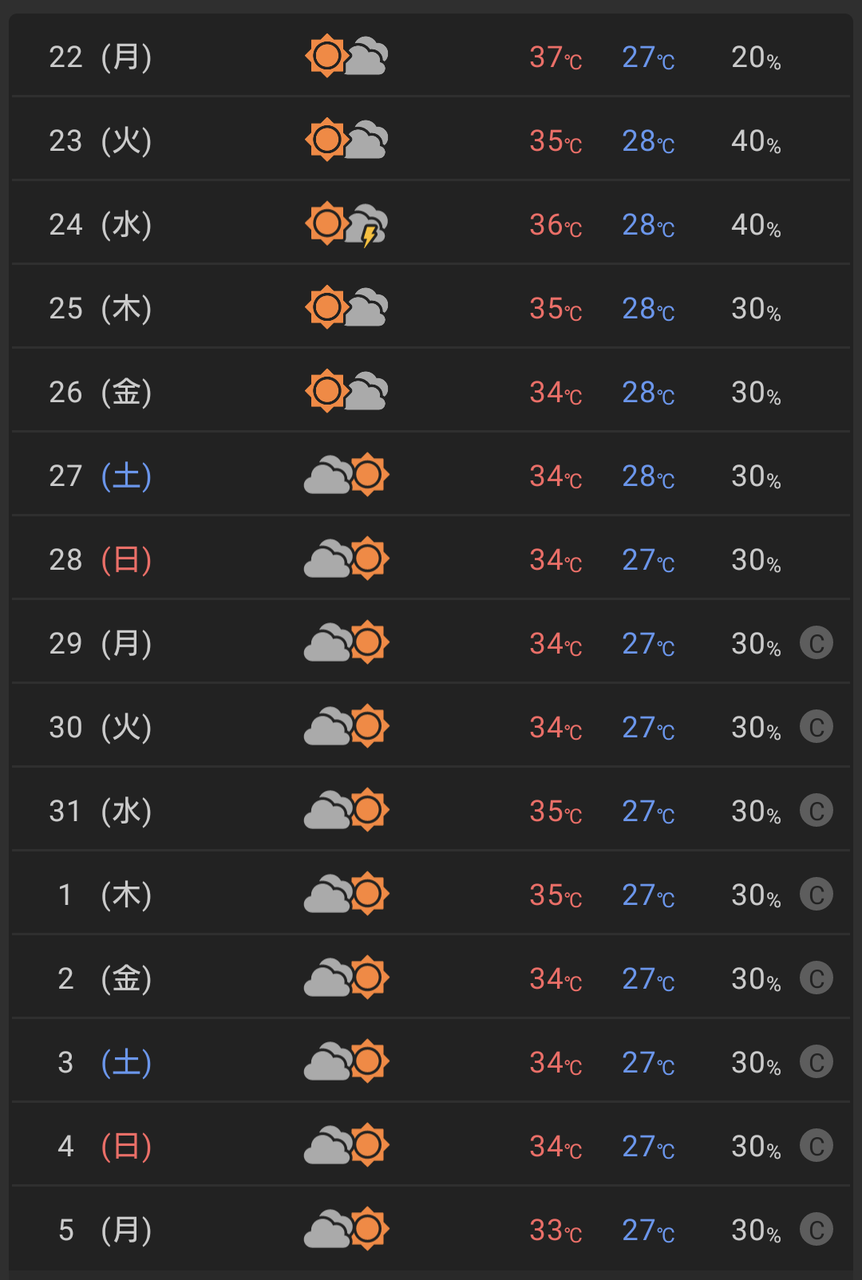This screenshot has height=1280, width=862.
Task: Open the 30 (火) daily forecast row
Action: tap(430, 727)
